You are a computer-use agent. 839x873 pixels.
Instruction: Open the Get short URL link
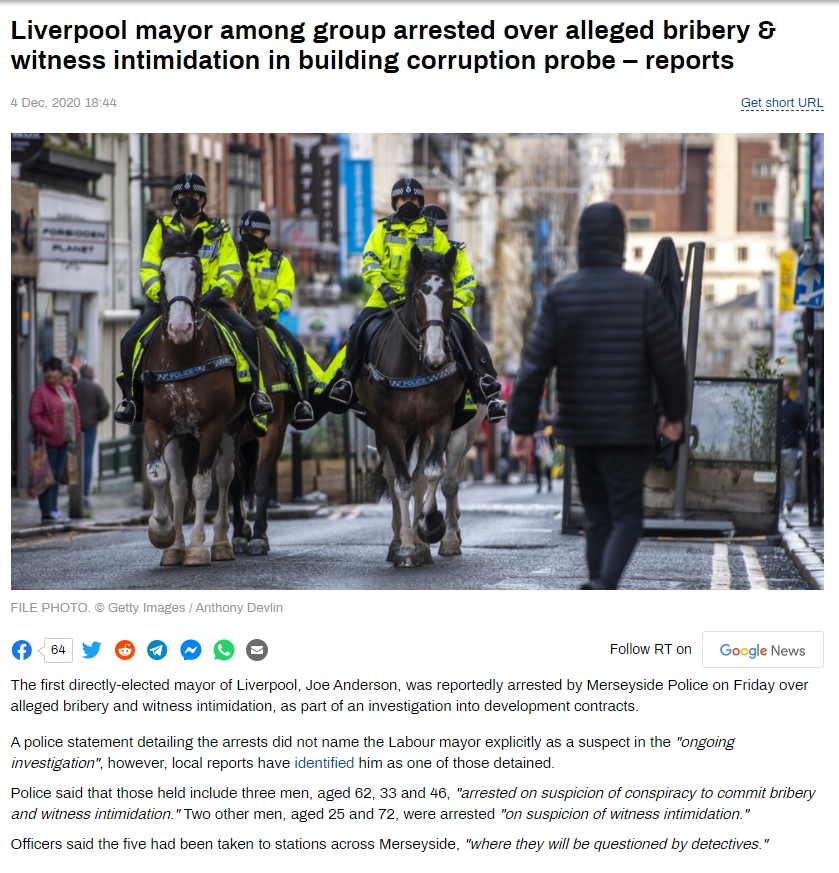[782, 103]
